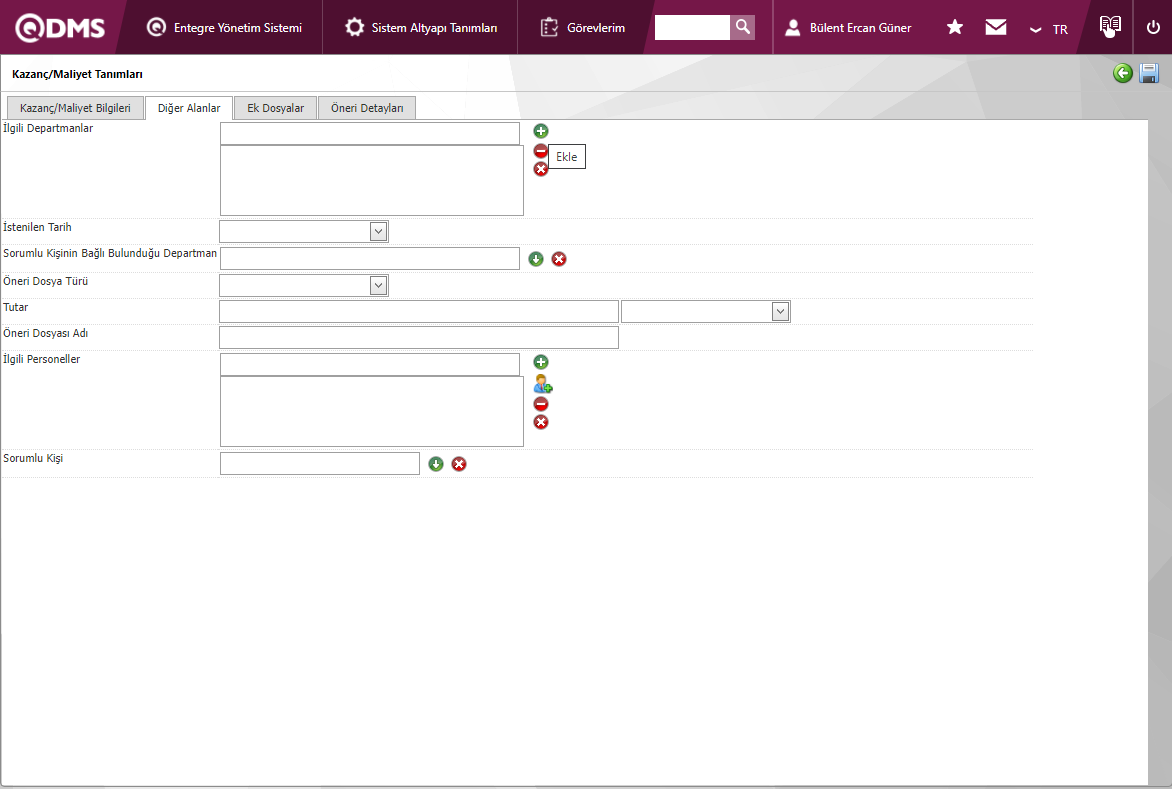This screenshot has width=1172, height=789.
Task: Click the magnifier search button
Action: (x=742, y=28)
